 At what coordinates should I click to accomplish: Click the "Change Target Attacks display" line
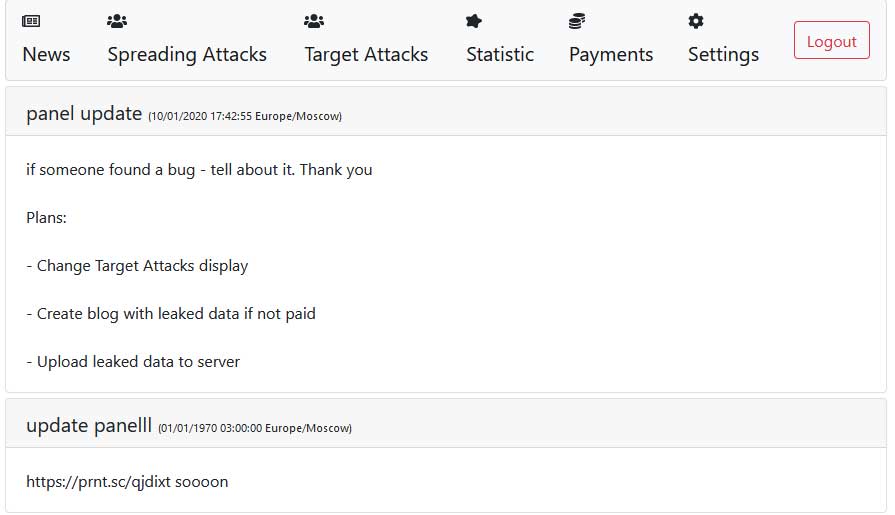point(137,266)
